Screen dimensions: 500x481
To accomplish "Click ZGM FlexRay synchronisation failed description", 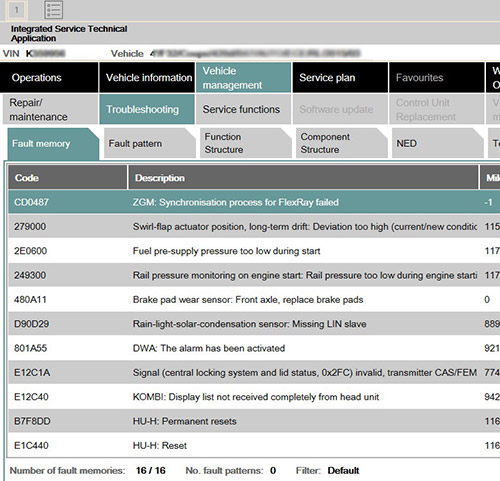I will point(236,202).
